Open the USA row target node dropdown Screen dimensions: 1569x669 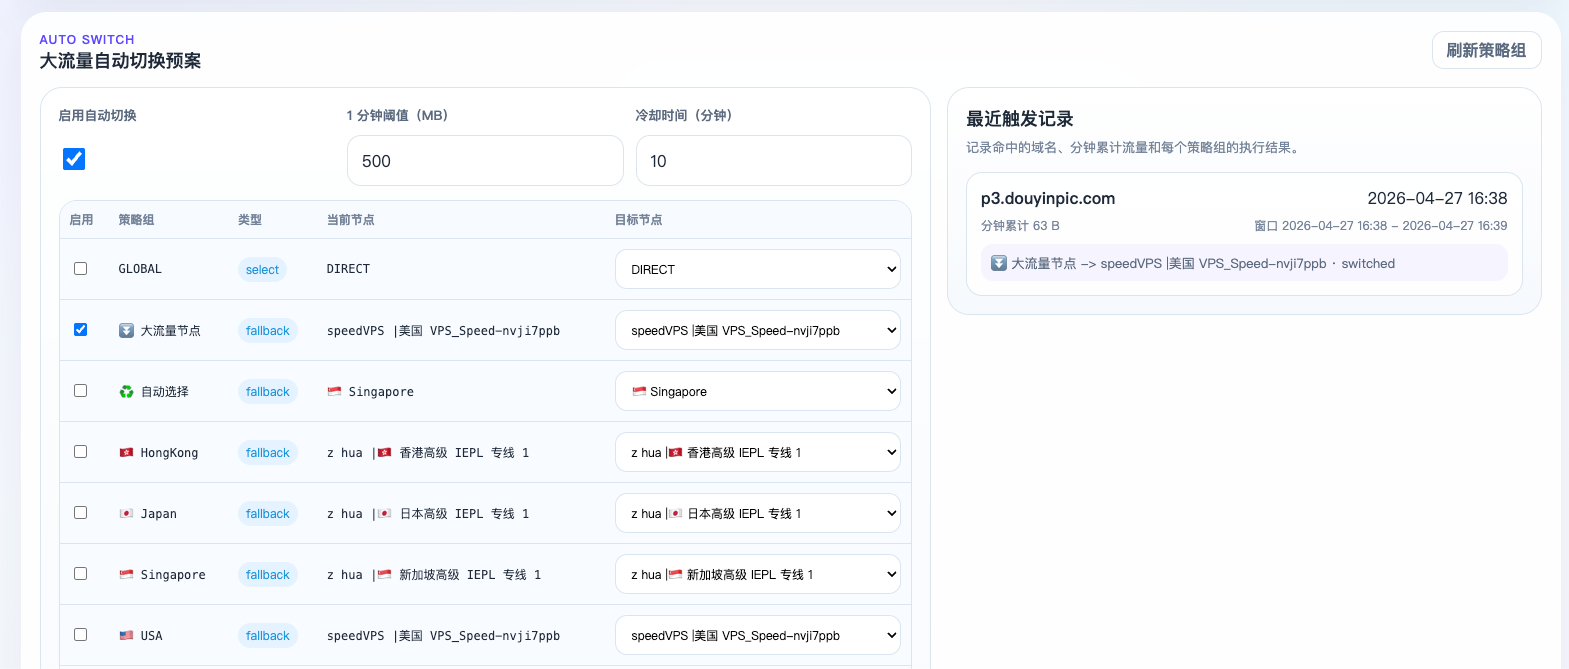[x=757, y=635]
